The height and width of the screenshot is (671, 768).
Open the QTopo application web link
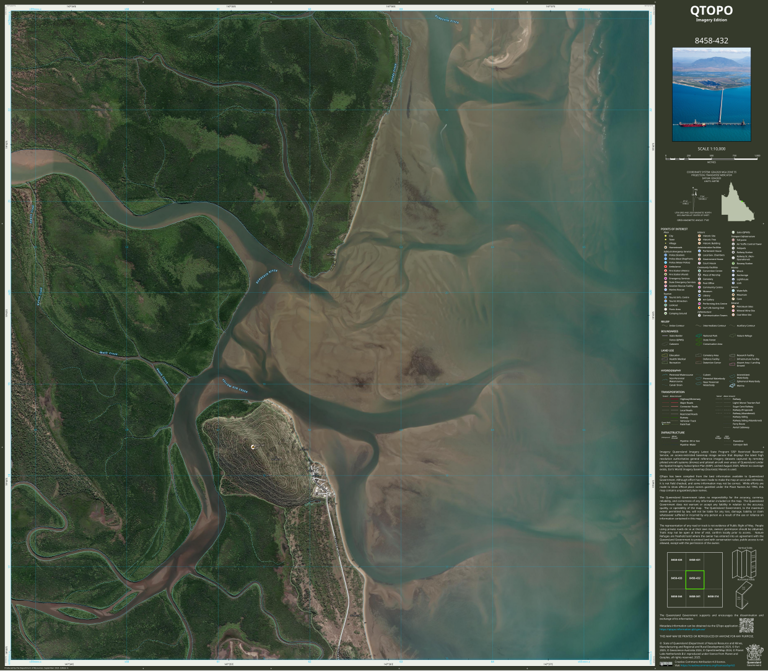coord(682,629)
